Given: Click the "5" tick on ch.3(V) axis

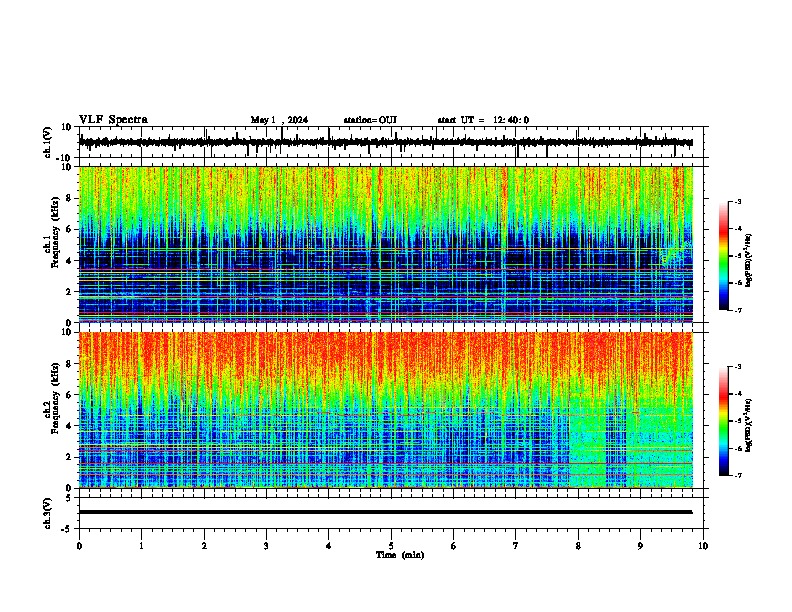Looking at the screenshot, I should click(x=69, y=498).
